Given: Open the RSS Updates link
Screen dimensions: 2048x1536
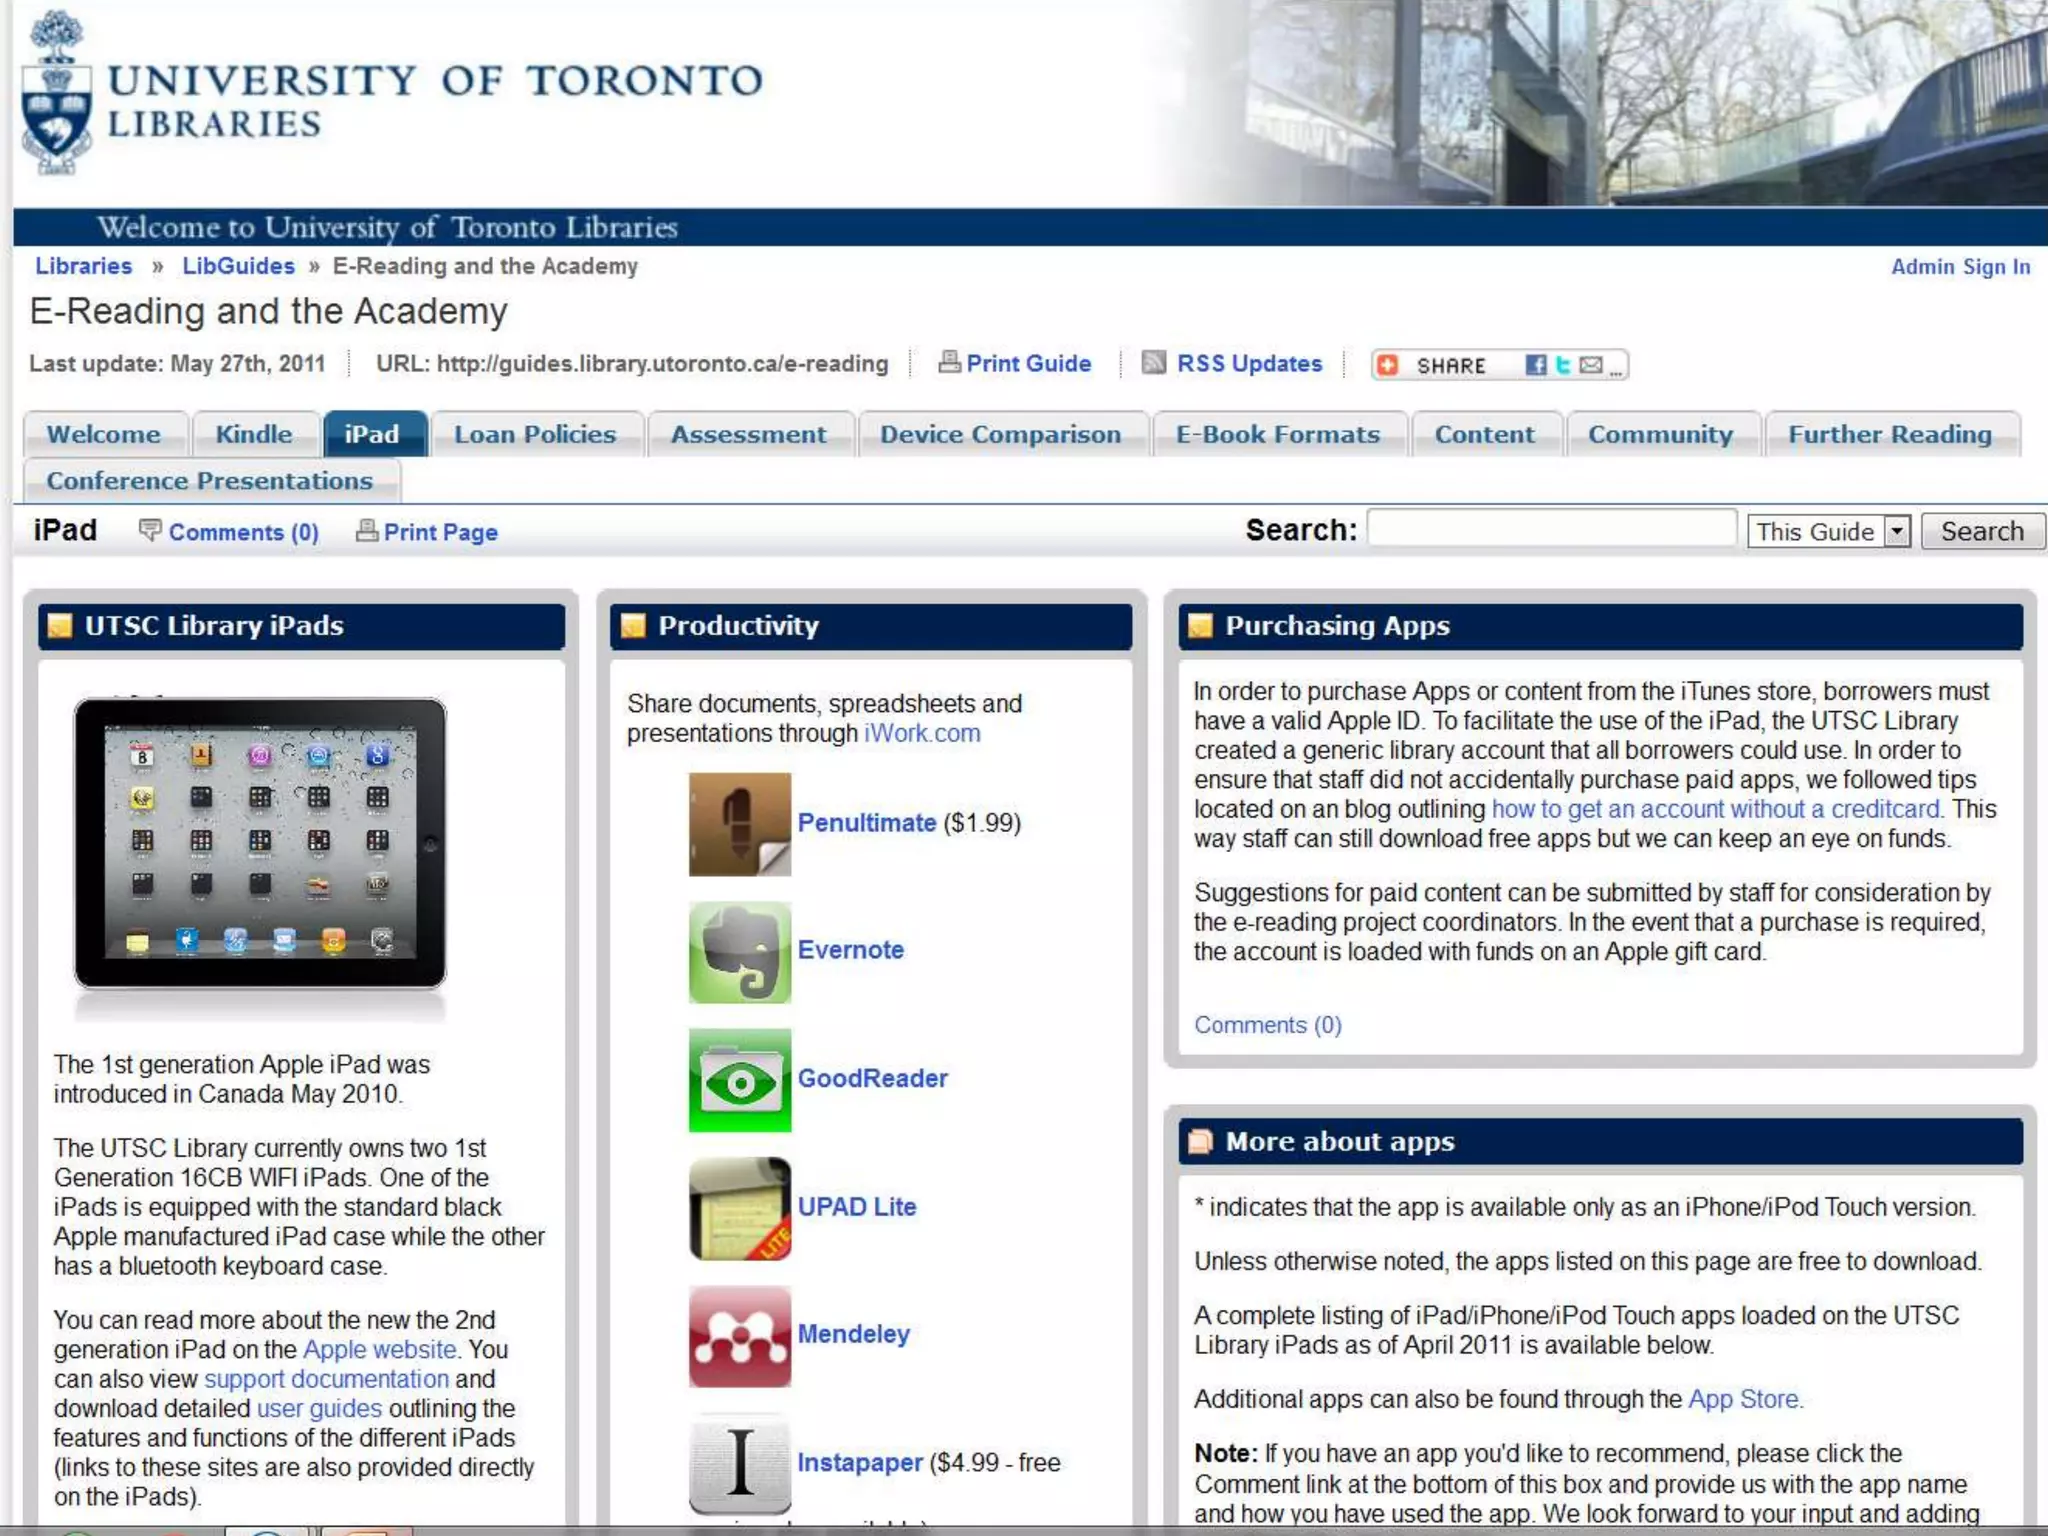Looking at the screenshot, I should 1248,364.
